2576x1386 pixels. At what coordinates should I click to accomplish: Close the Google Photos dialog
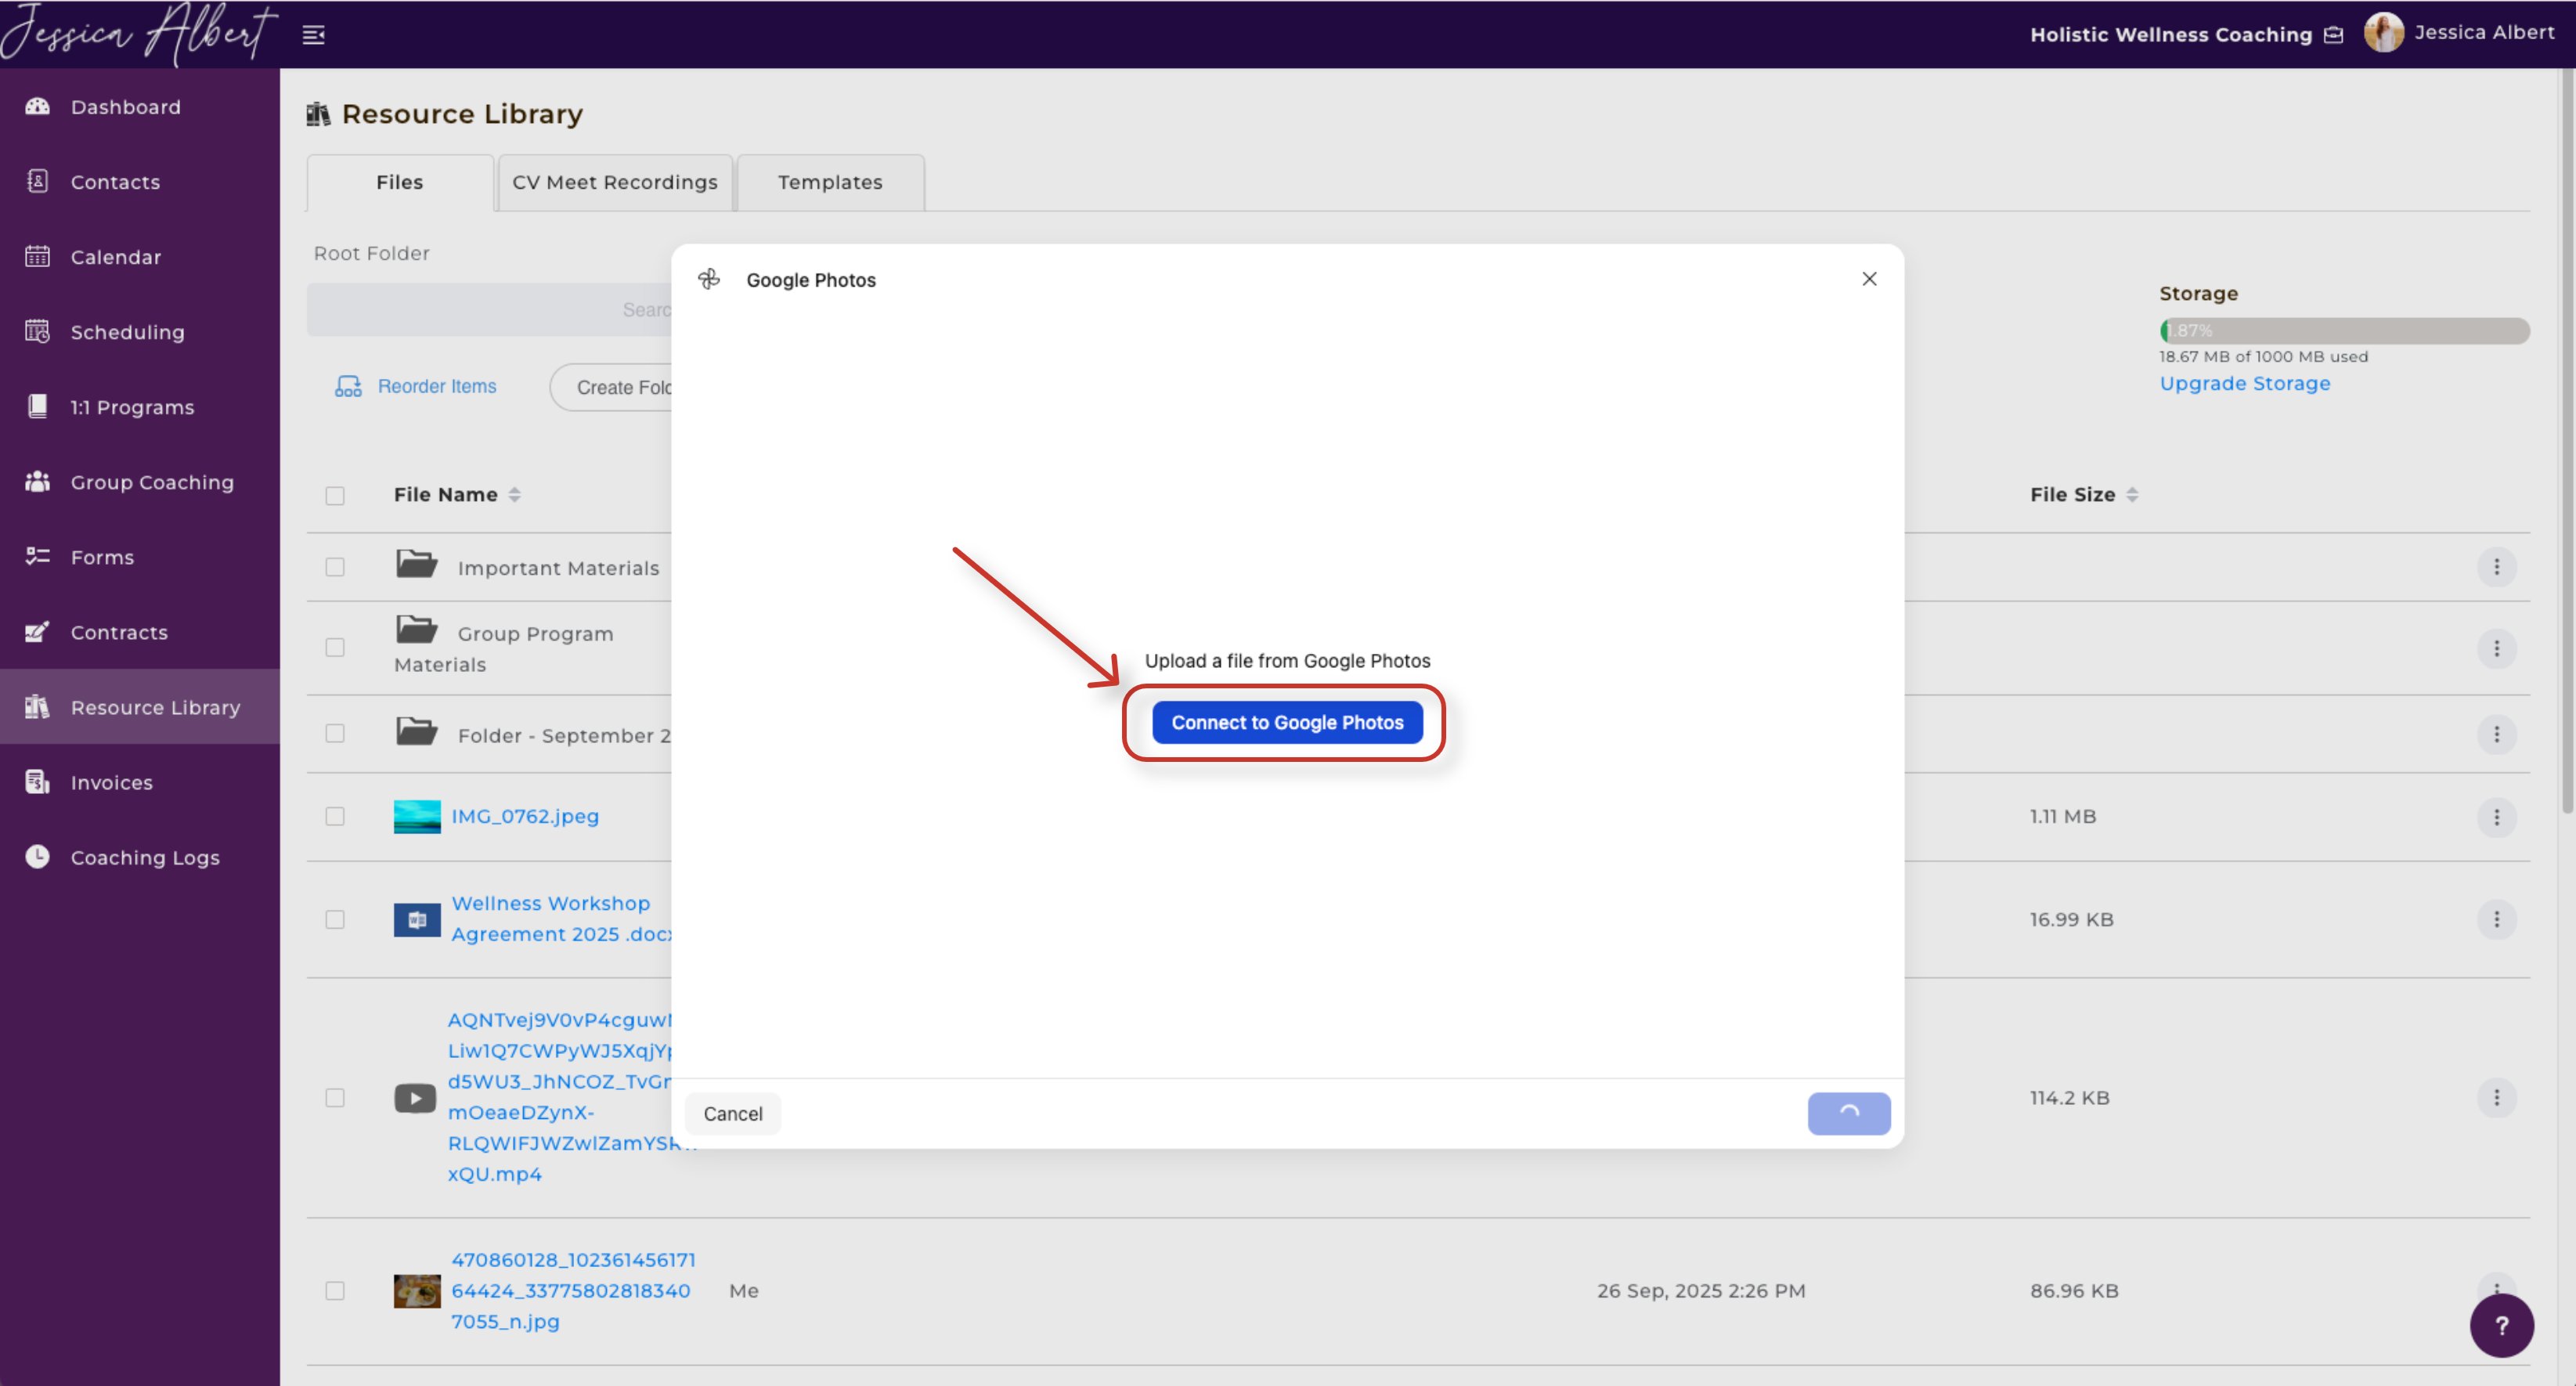click(1868, 279)
